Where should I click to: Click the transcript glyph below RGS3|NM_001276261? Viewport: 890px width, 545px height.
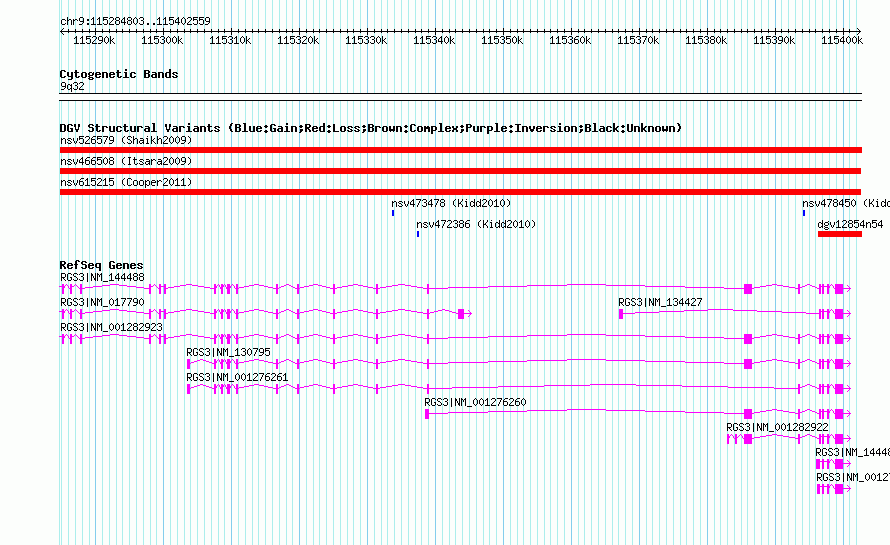click(519, 389)
